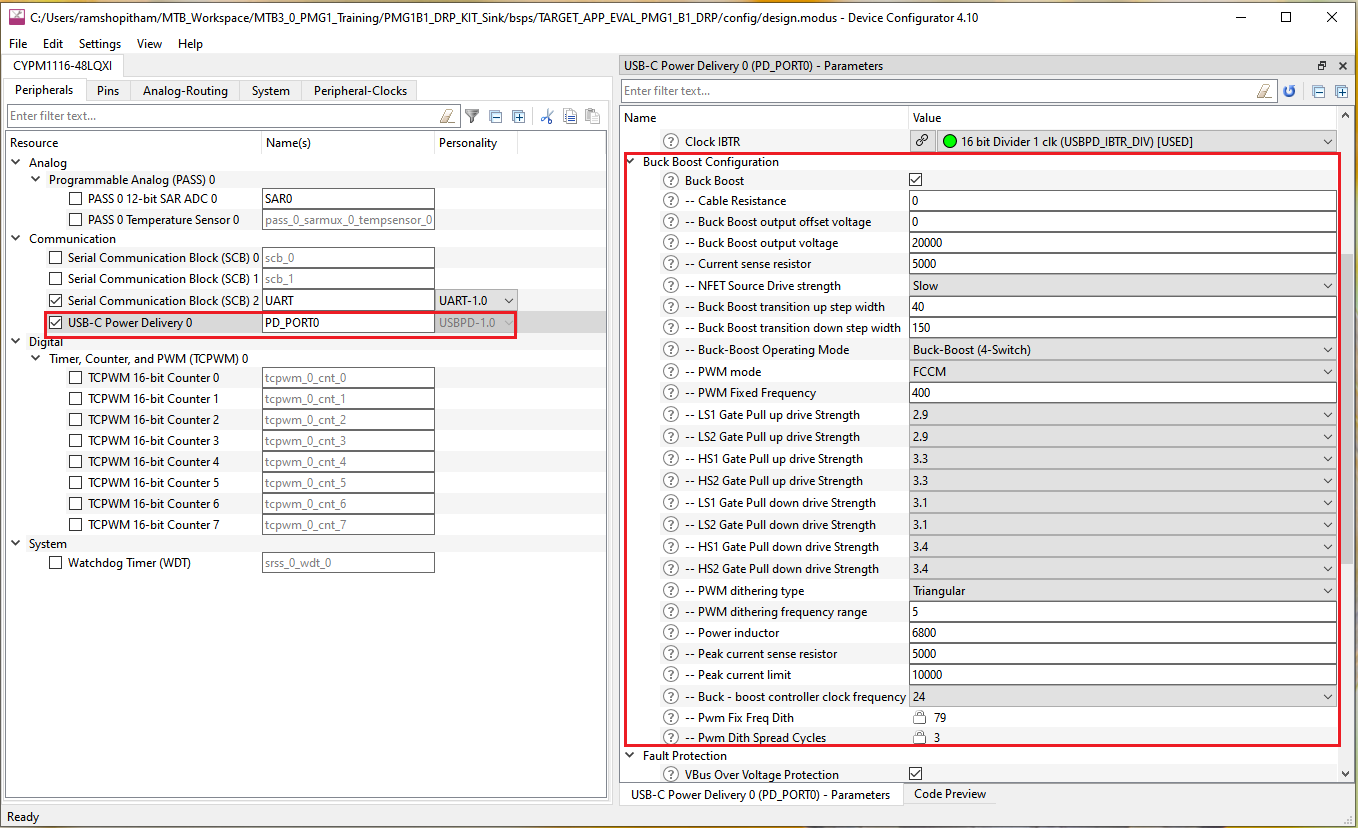Open help icon for Peak current limit
1358x828 pixels.
(671, 675)
